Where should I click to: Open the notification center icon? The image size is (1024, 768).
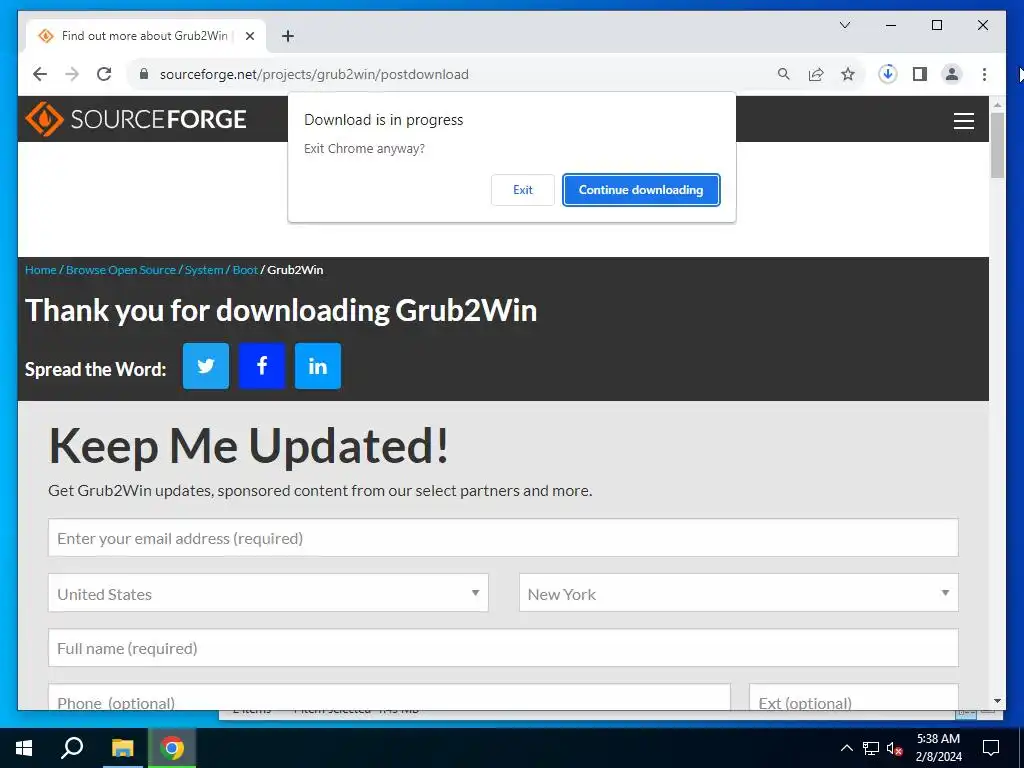[x=991, y=748]
